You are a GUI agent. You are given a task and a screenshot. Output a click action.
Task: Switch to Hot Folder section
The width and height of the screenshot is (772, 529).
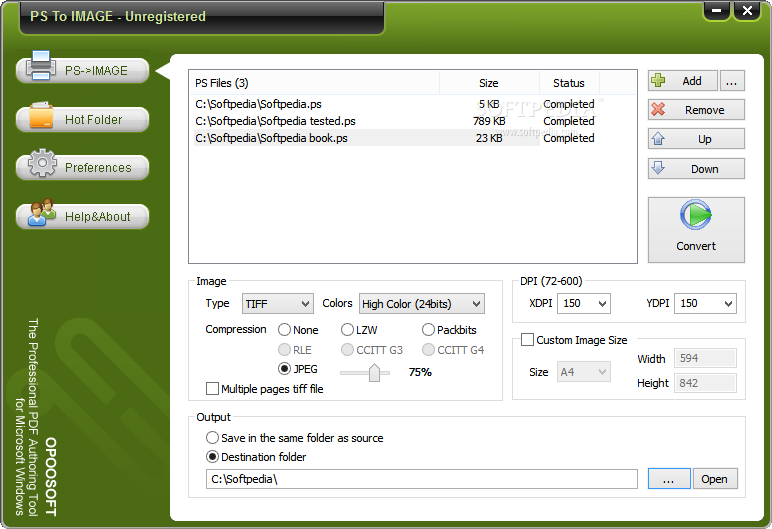click(x=83, y=119)
